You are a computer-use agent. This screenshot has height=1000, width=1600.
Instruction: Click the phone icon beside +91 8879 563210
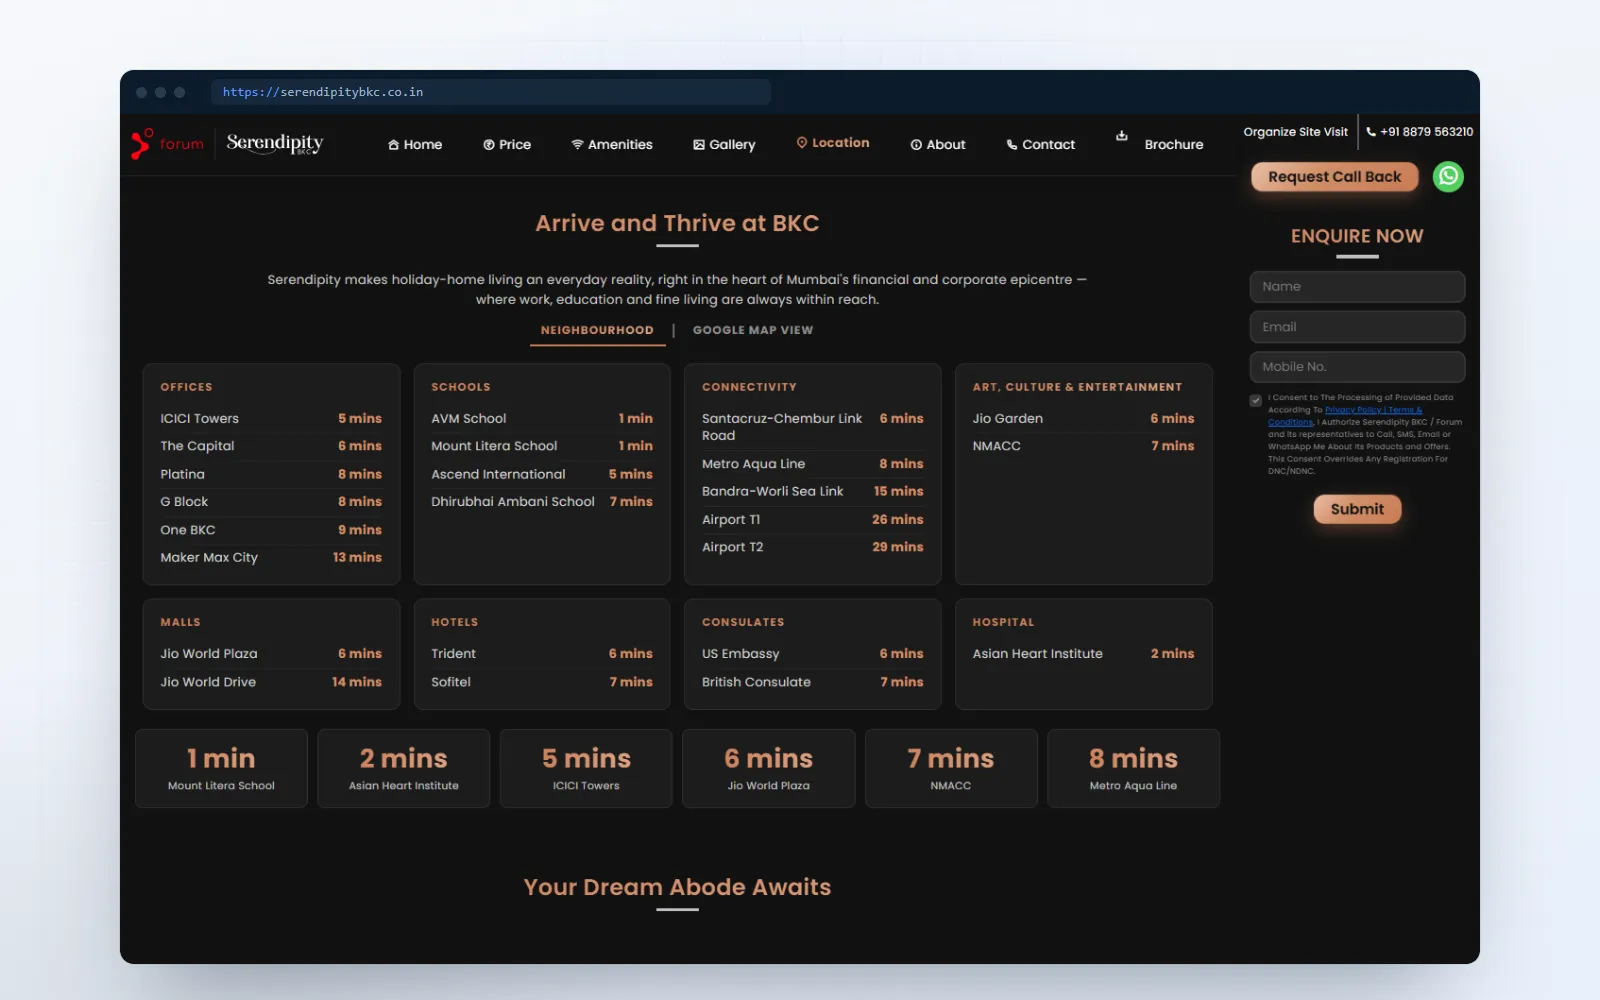coord(1371,132)
